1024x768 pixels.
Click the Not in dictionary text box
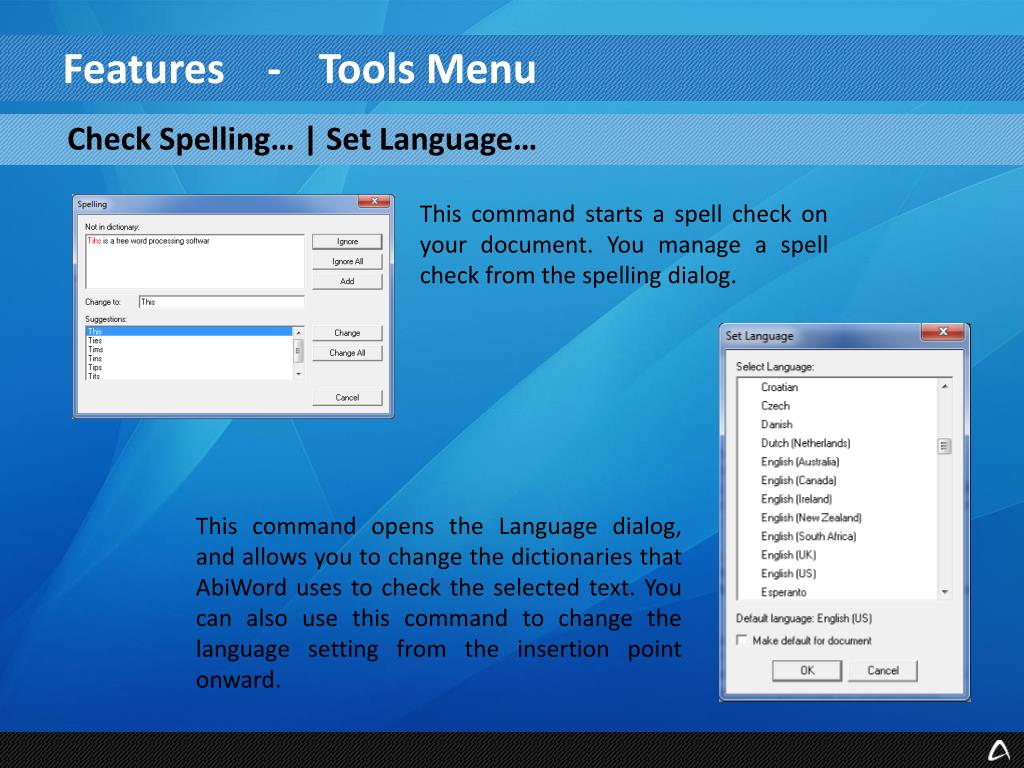195,261
